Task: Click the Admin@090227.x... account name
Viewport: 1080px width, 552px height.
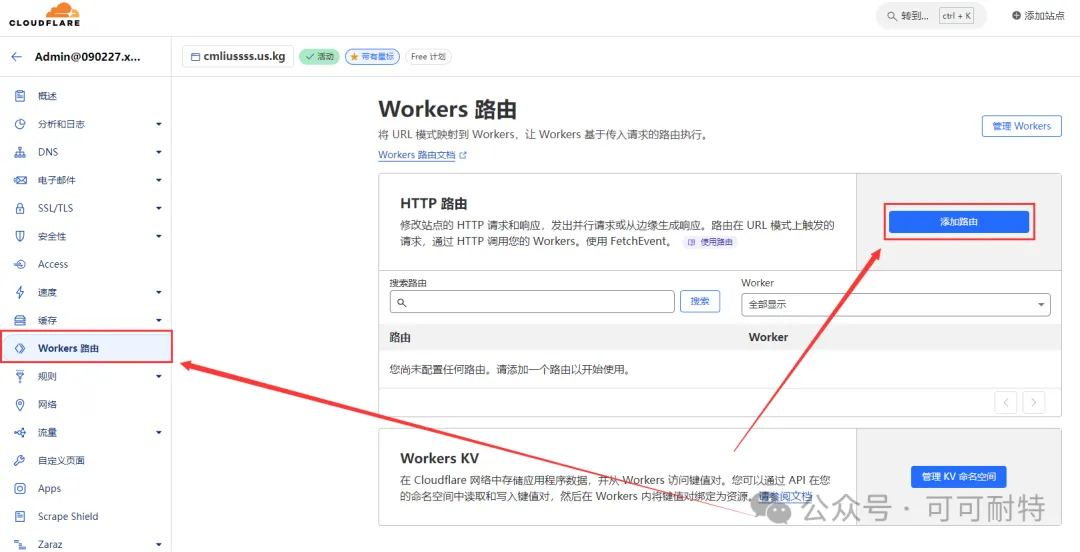Action: point(87,57)
